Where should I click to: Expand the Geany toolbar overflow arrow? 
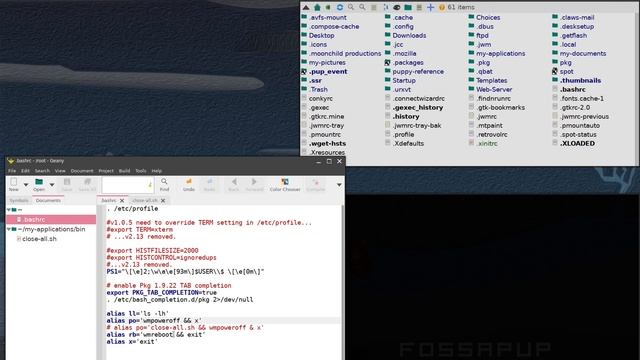coord(339,185)
